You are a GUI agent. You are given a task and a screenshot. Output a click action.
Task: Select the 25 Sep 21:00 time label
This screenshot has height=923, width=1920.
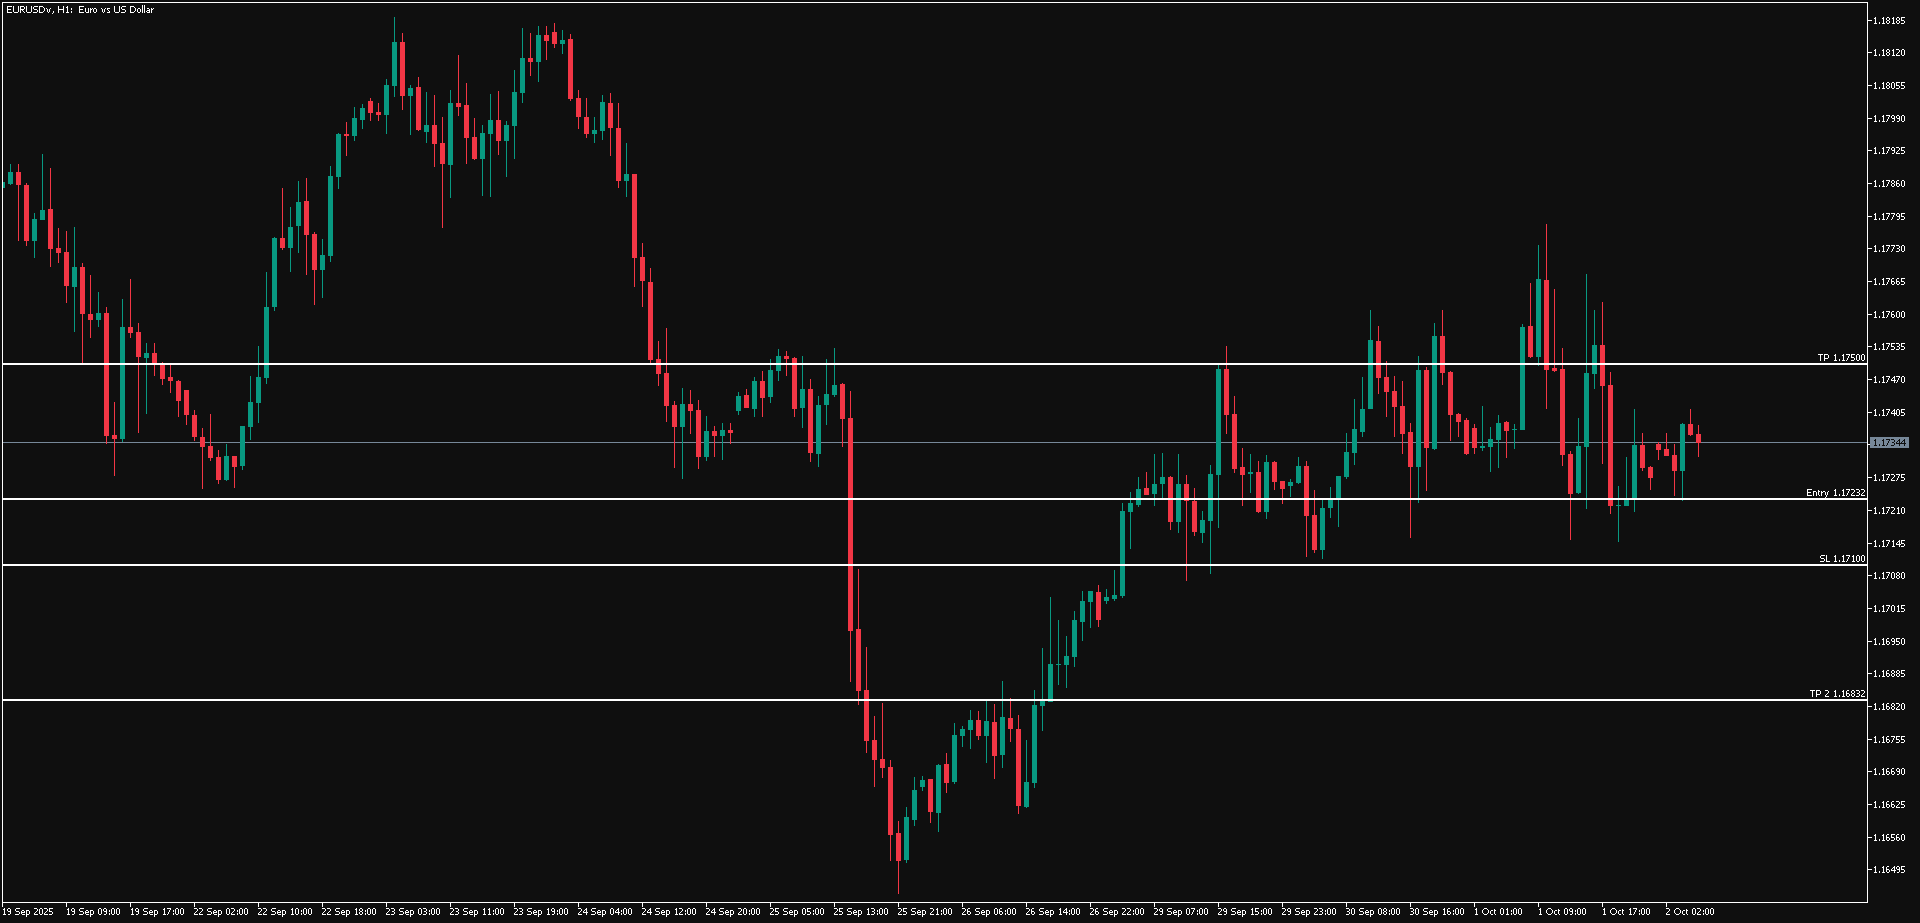pos(924,911)
